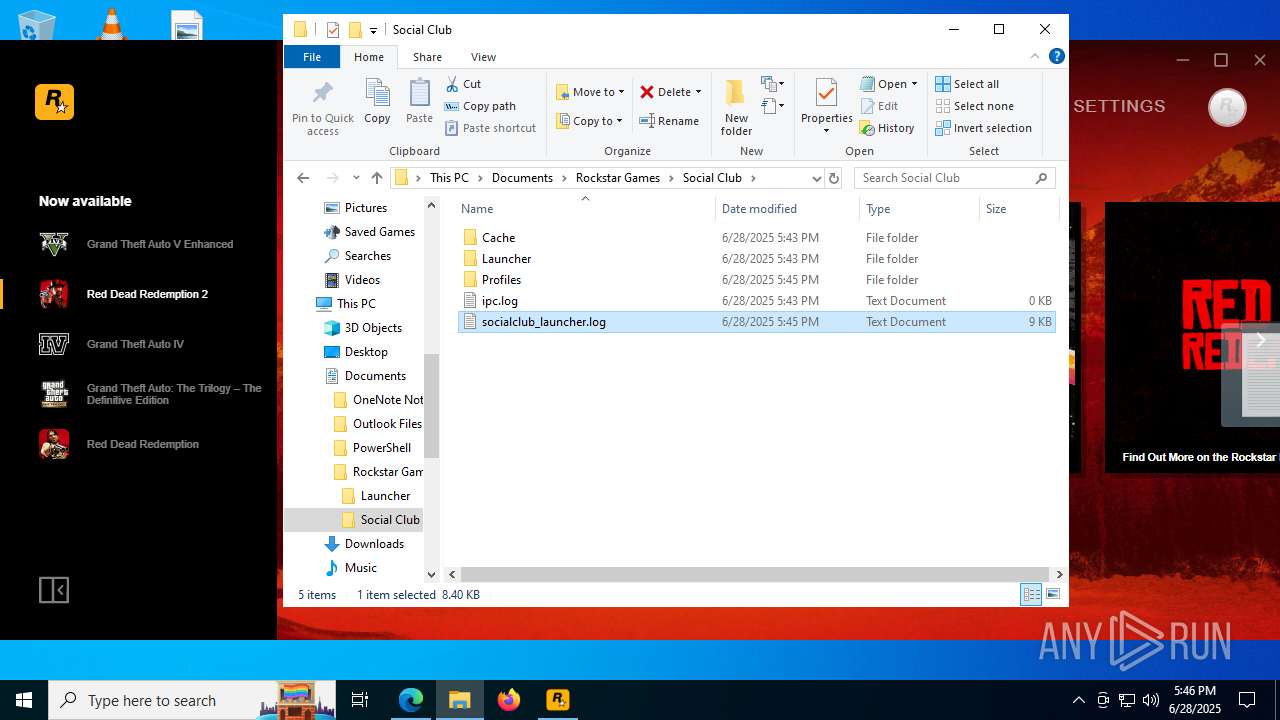Select PowerShell folder in navigation tree
Image resolution: width=1280 pixels, height=720 pixels.
point(372,448)
